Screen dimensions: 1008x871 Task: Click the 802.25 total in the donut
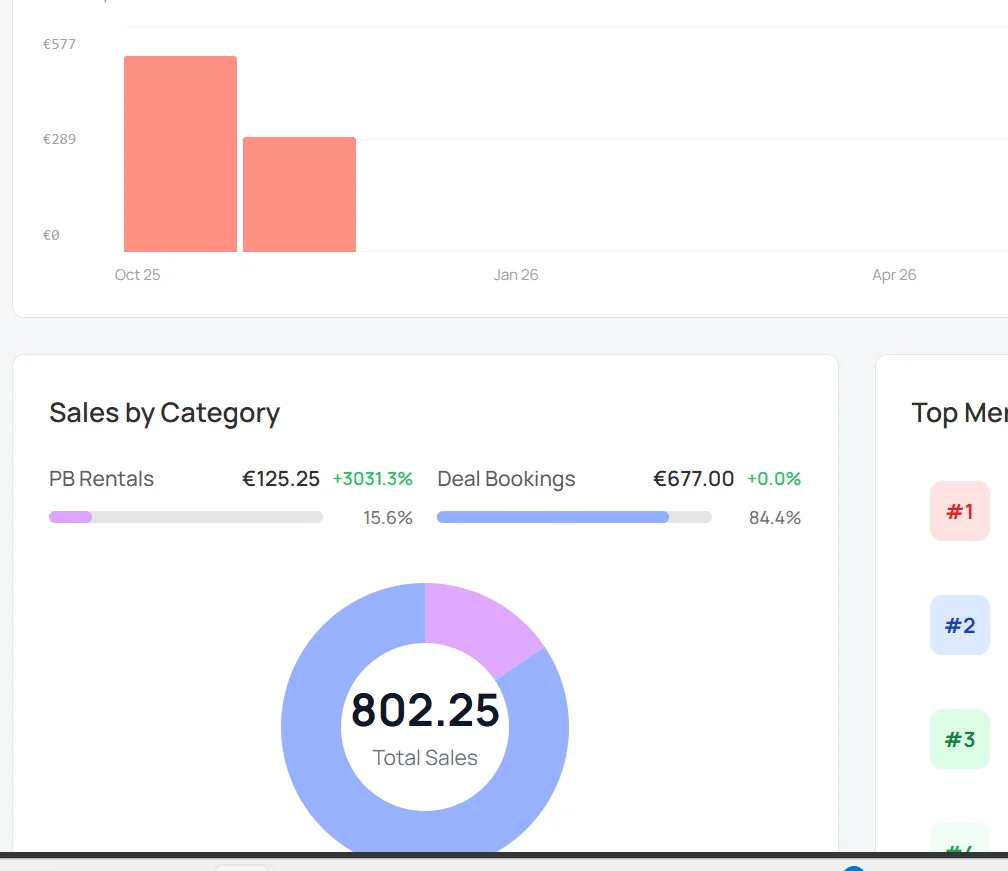tap(425, 710)
